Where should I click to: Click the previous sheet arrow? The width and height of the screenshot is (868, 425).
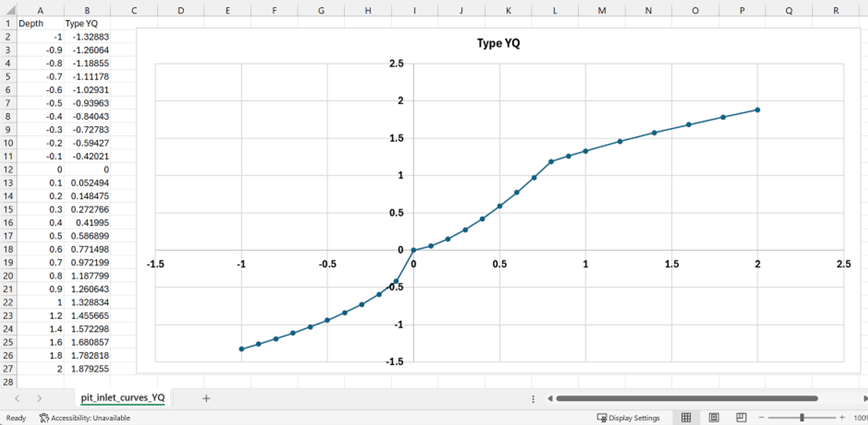tap(17, 398)
